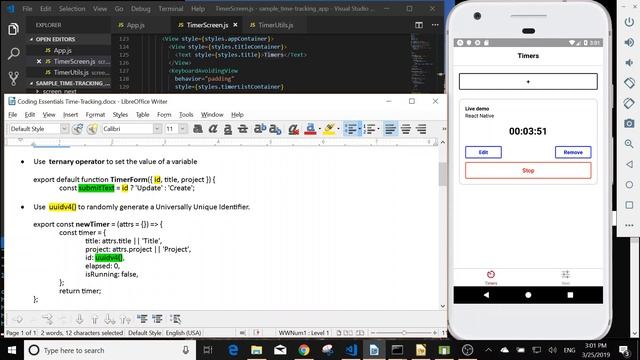Open the emulator extended controls ellipsis
This screenshot has width=640, height=360.
(629, 225)
